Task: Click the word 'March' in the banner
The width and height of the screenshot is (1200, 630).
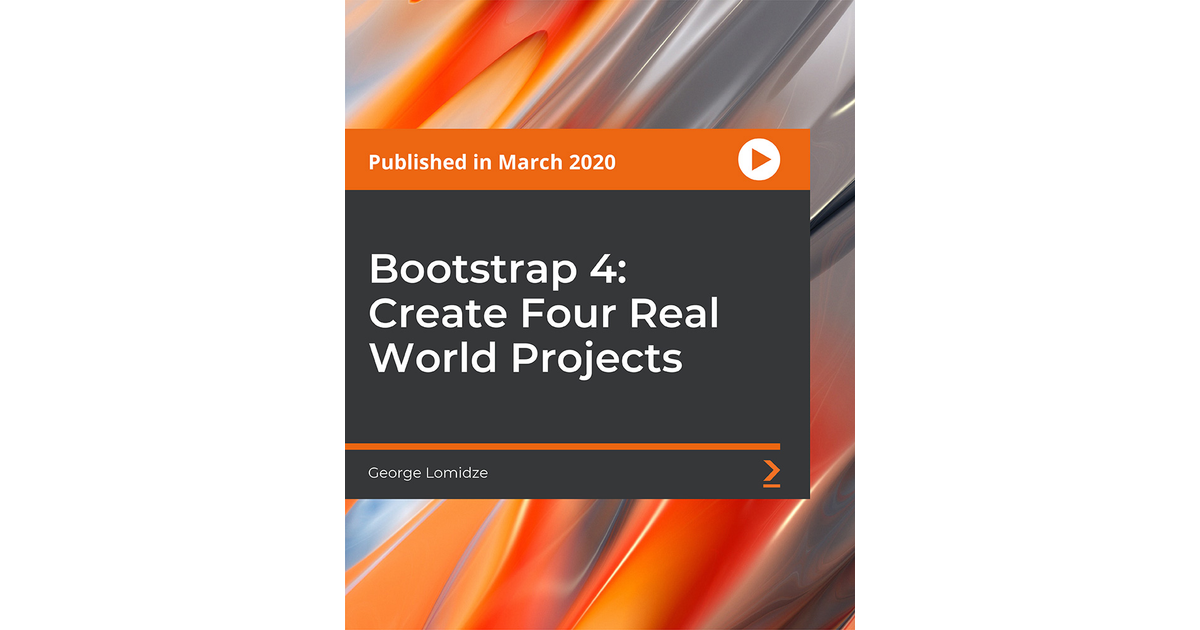Action: click(x=531, y=162)
